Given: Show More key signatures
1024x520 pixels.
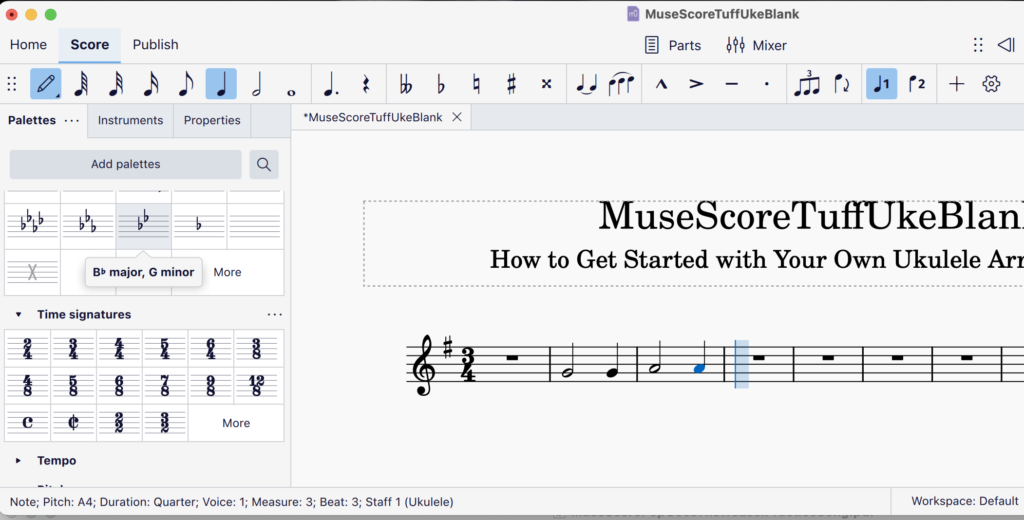Looking at the screenshot, I should pos(227,272).
